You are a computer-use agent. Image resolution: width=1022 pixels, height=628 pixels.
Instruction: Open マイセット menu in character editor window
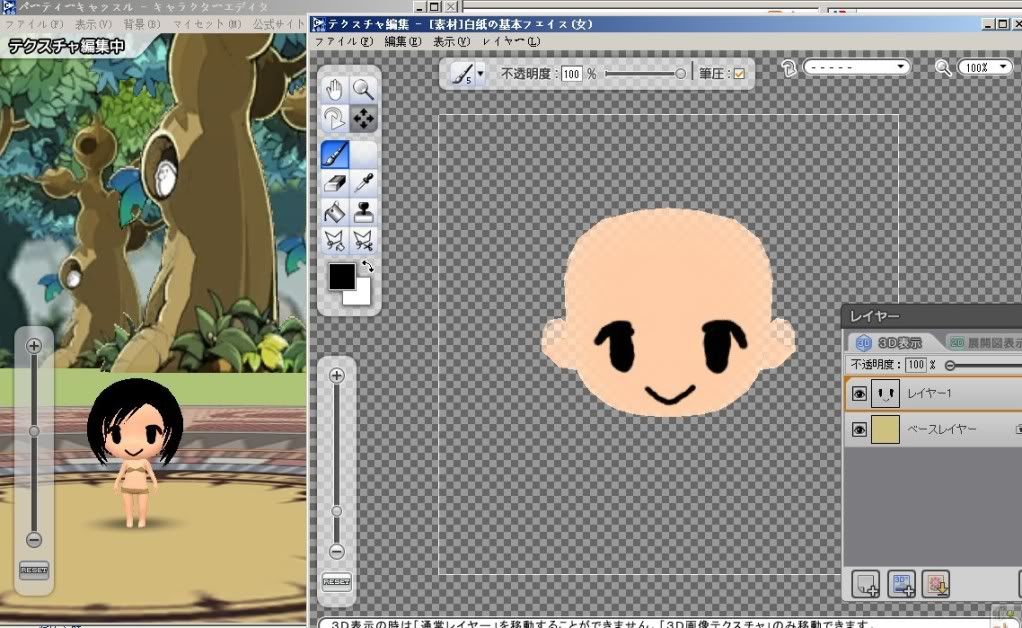pos(207,24)
